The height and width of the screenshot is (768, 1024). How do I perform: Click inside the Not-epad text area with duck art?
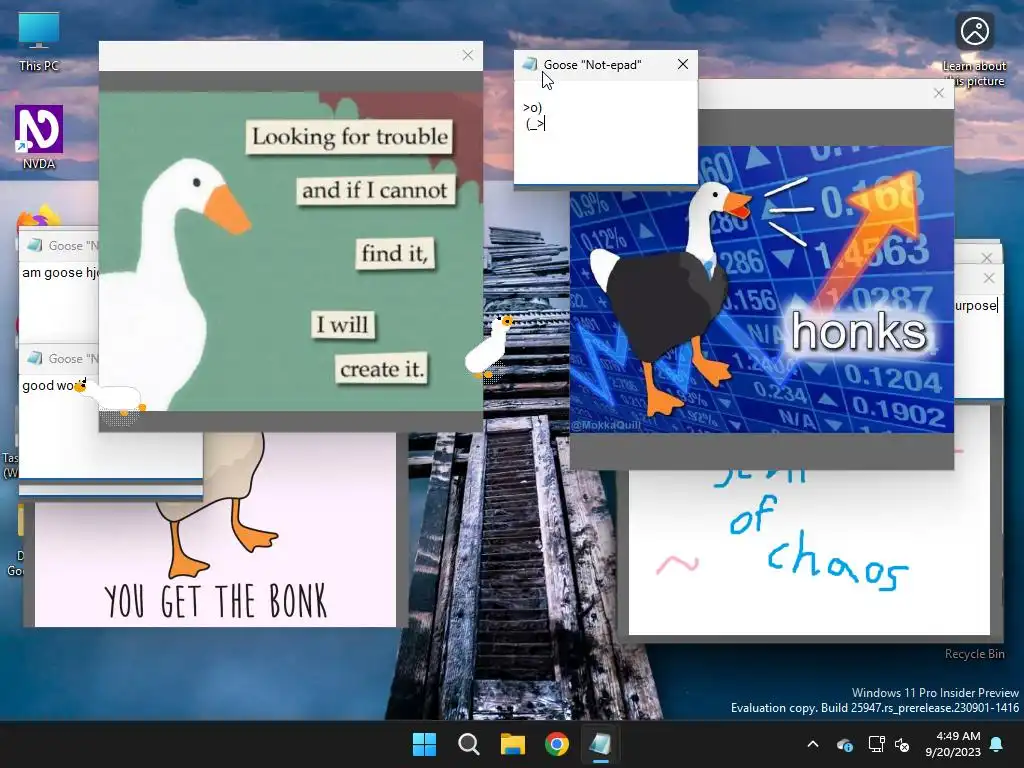[x=605, y=133]
